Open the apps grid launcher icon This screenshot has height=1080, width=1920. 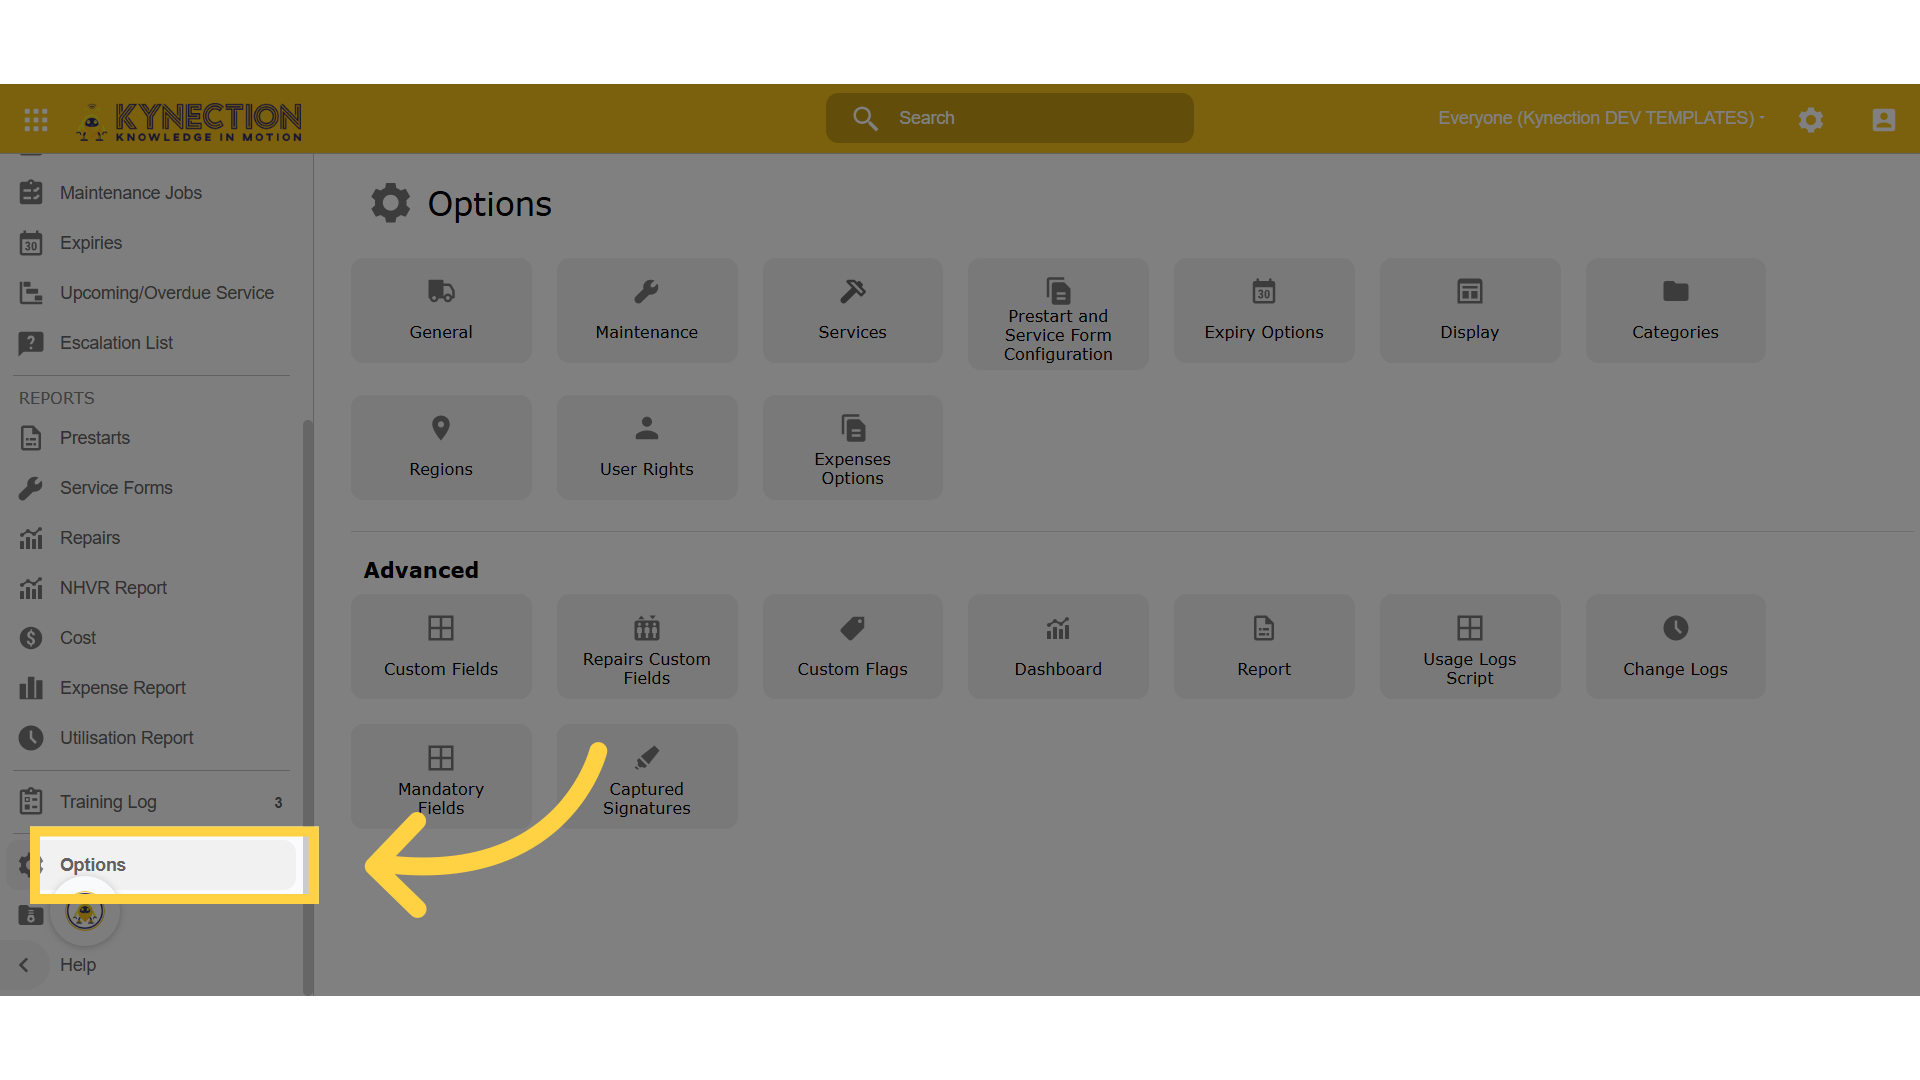36,120
